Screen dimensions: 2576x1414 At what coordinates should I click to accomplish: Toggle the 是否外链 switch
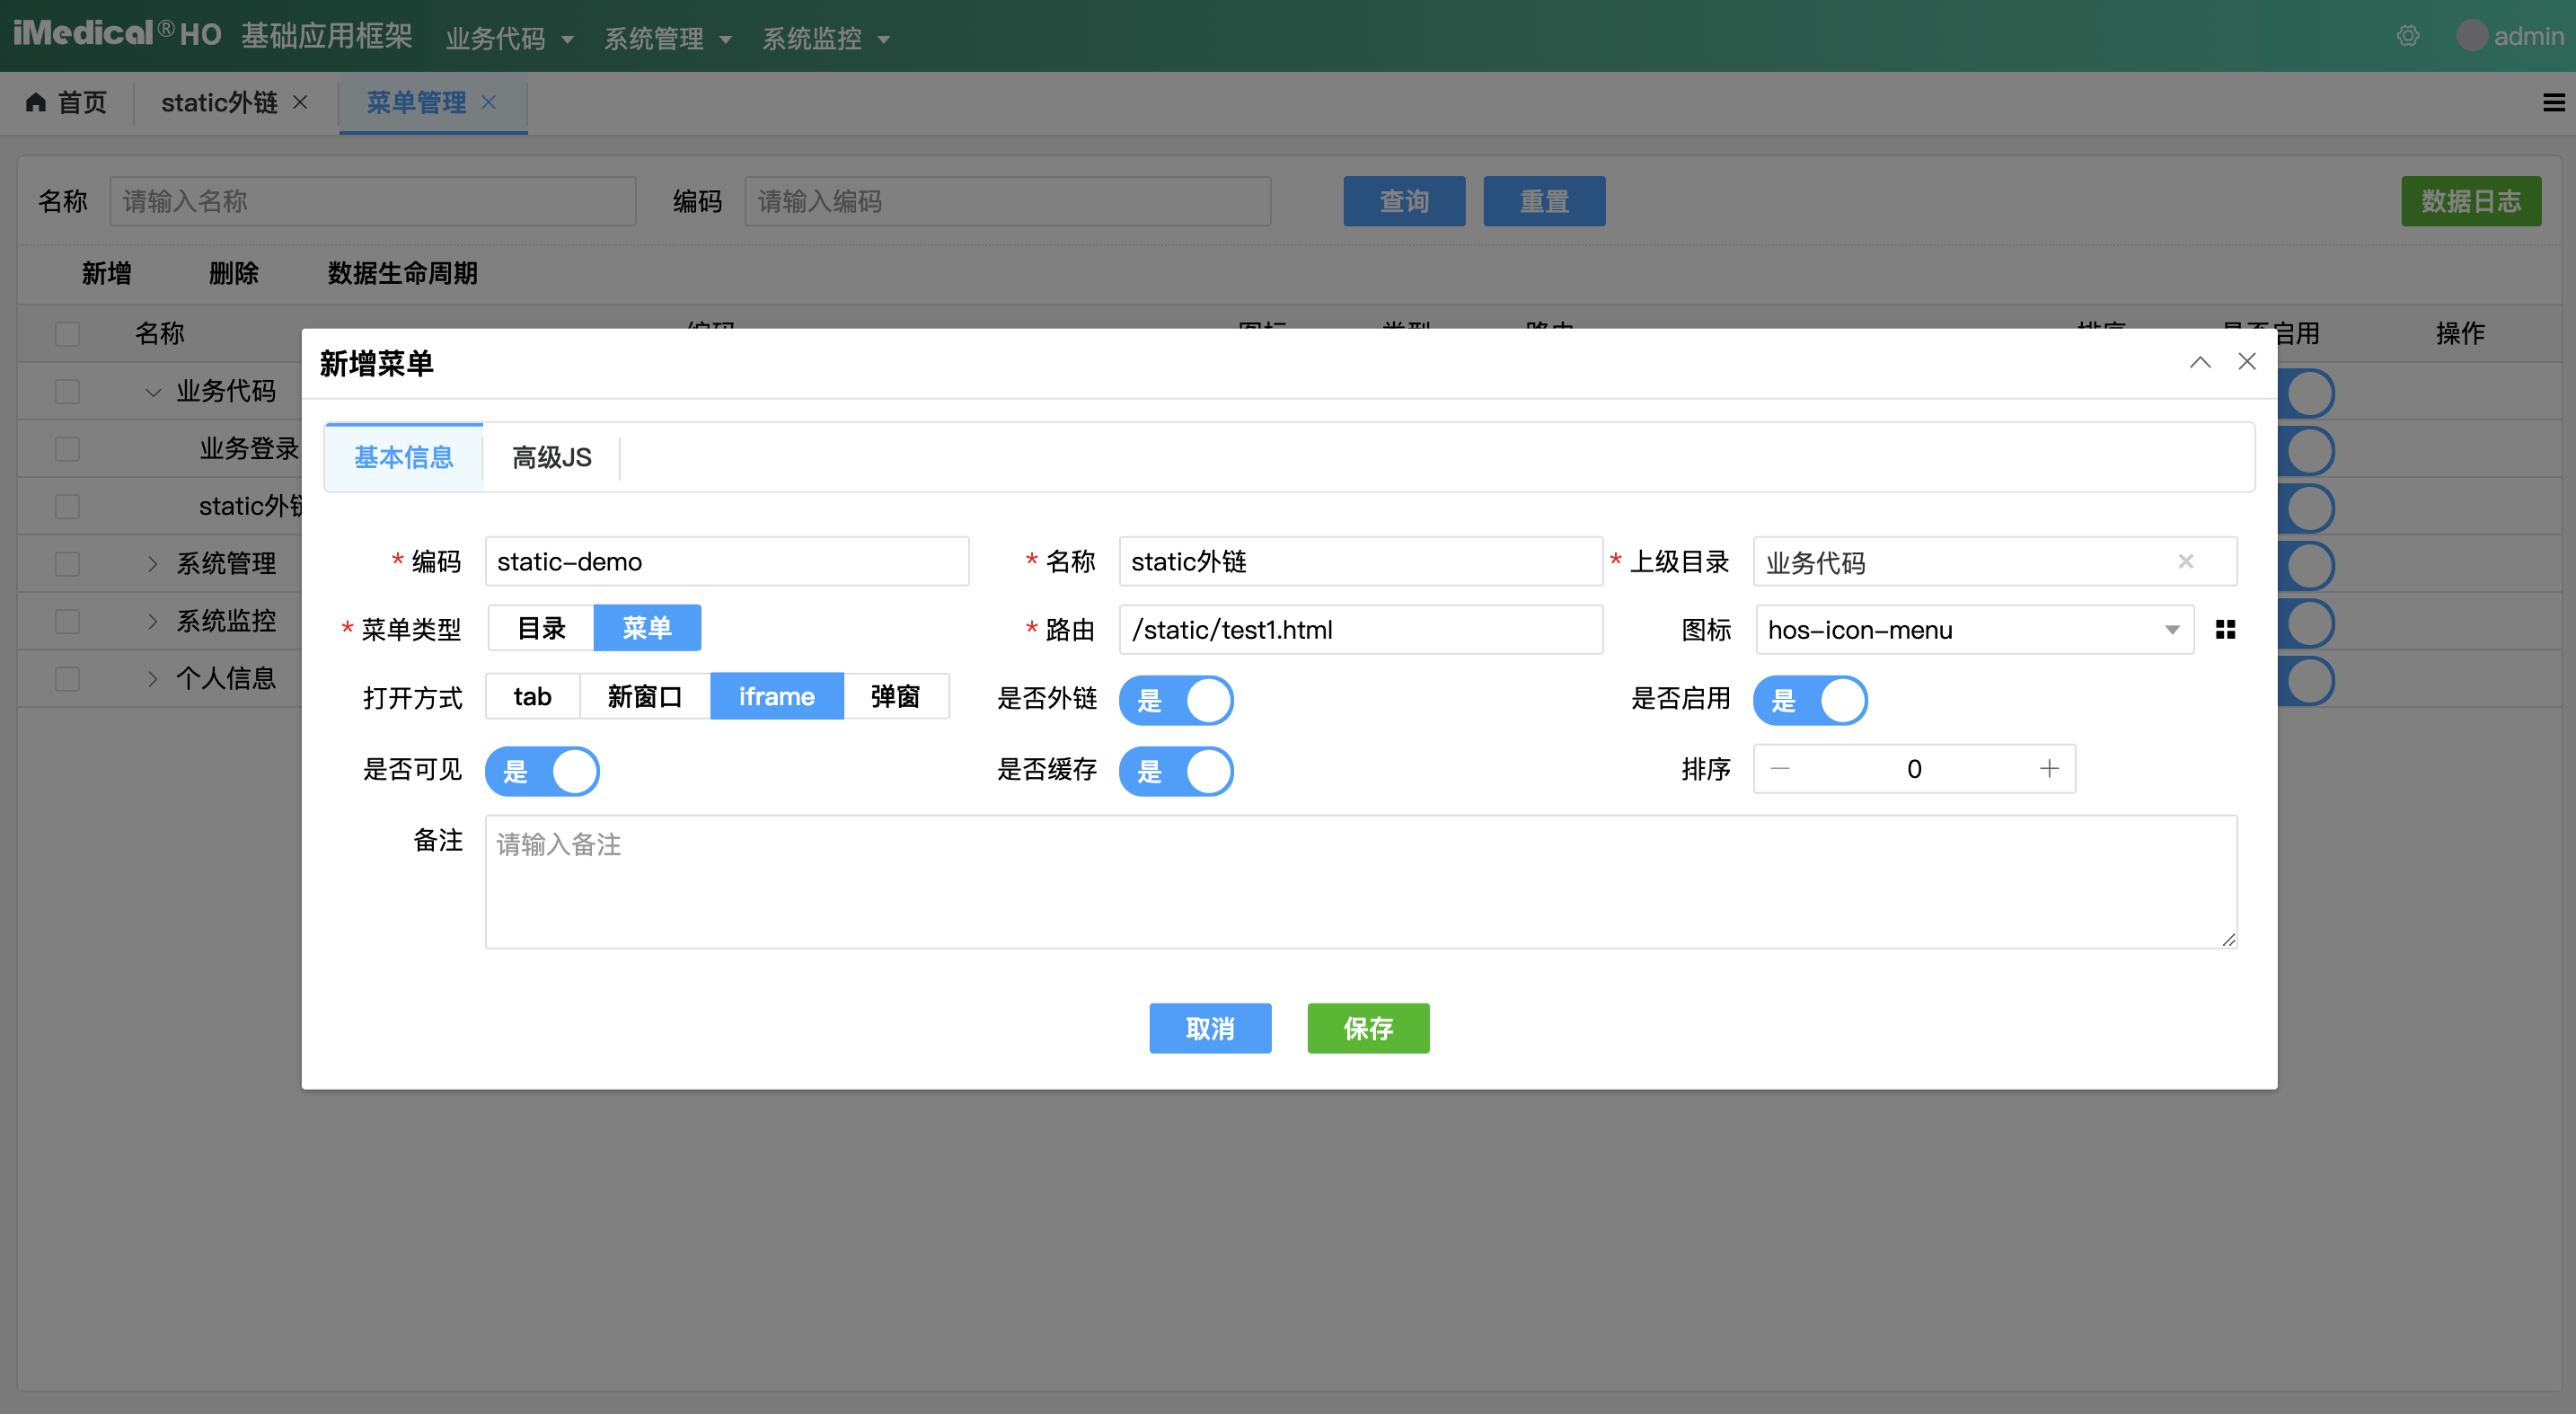(1175, 699)
